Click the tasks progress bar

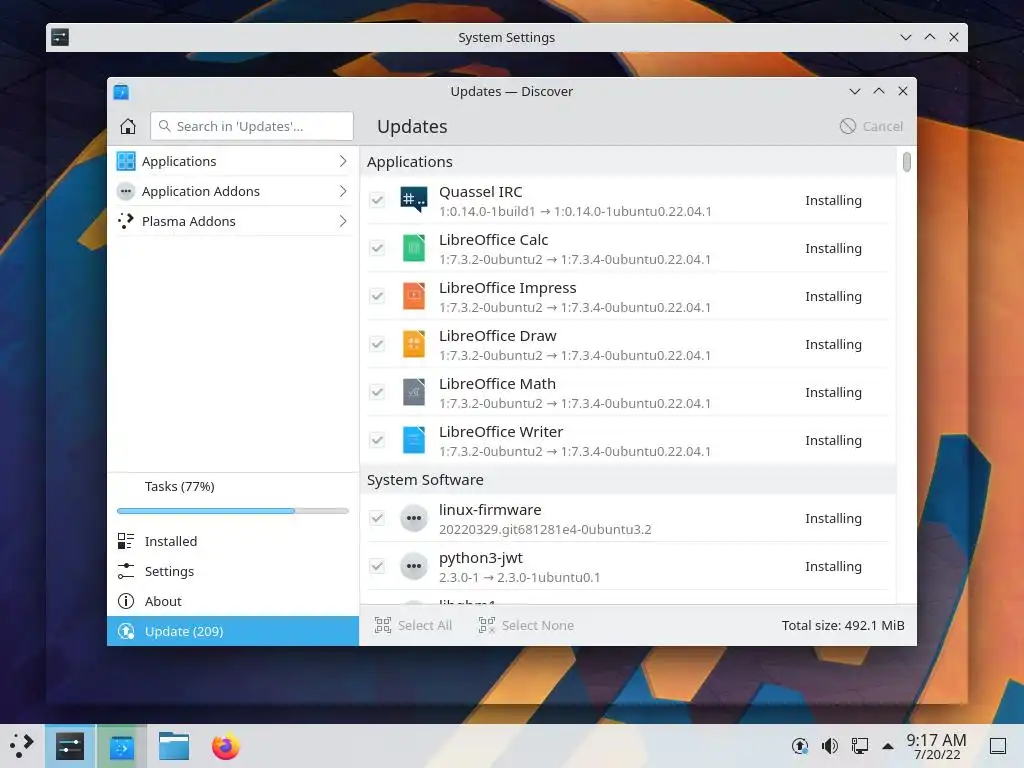click(232, 511)
